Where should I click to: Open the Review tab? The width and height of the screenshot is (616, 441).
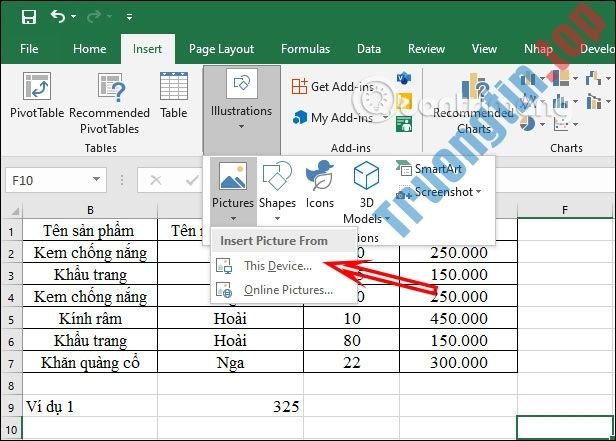click(426, 49)
